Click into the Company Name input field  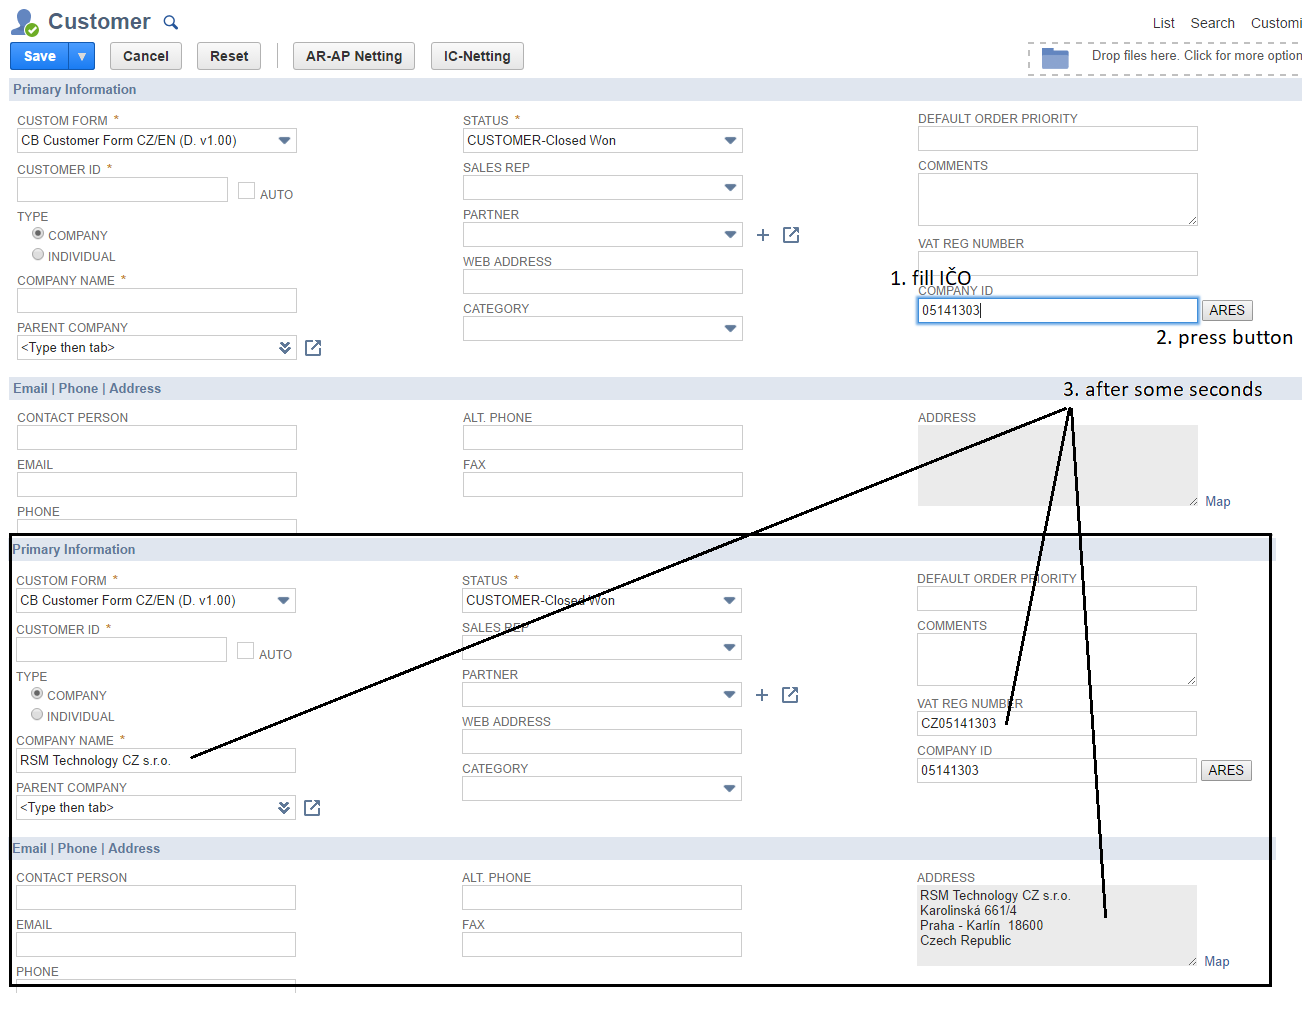click(157, 301)
